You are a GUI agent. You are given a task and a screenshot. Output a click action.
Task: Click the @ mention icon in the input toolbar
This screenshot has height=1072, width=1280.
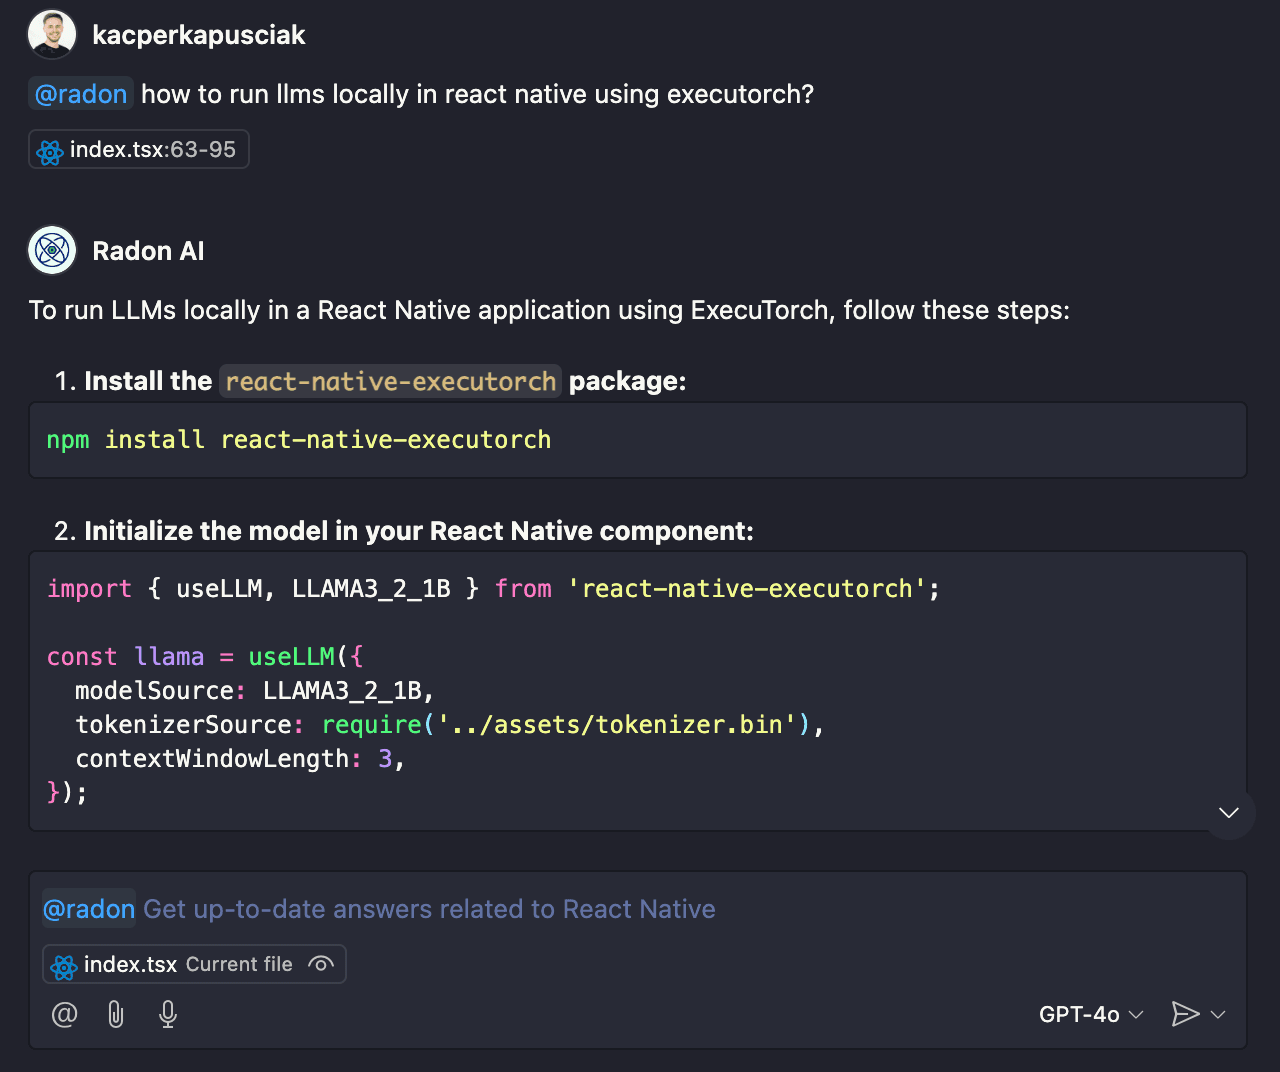click(64, 1015)
